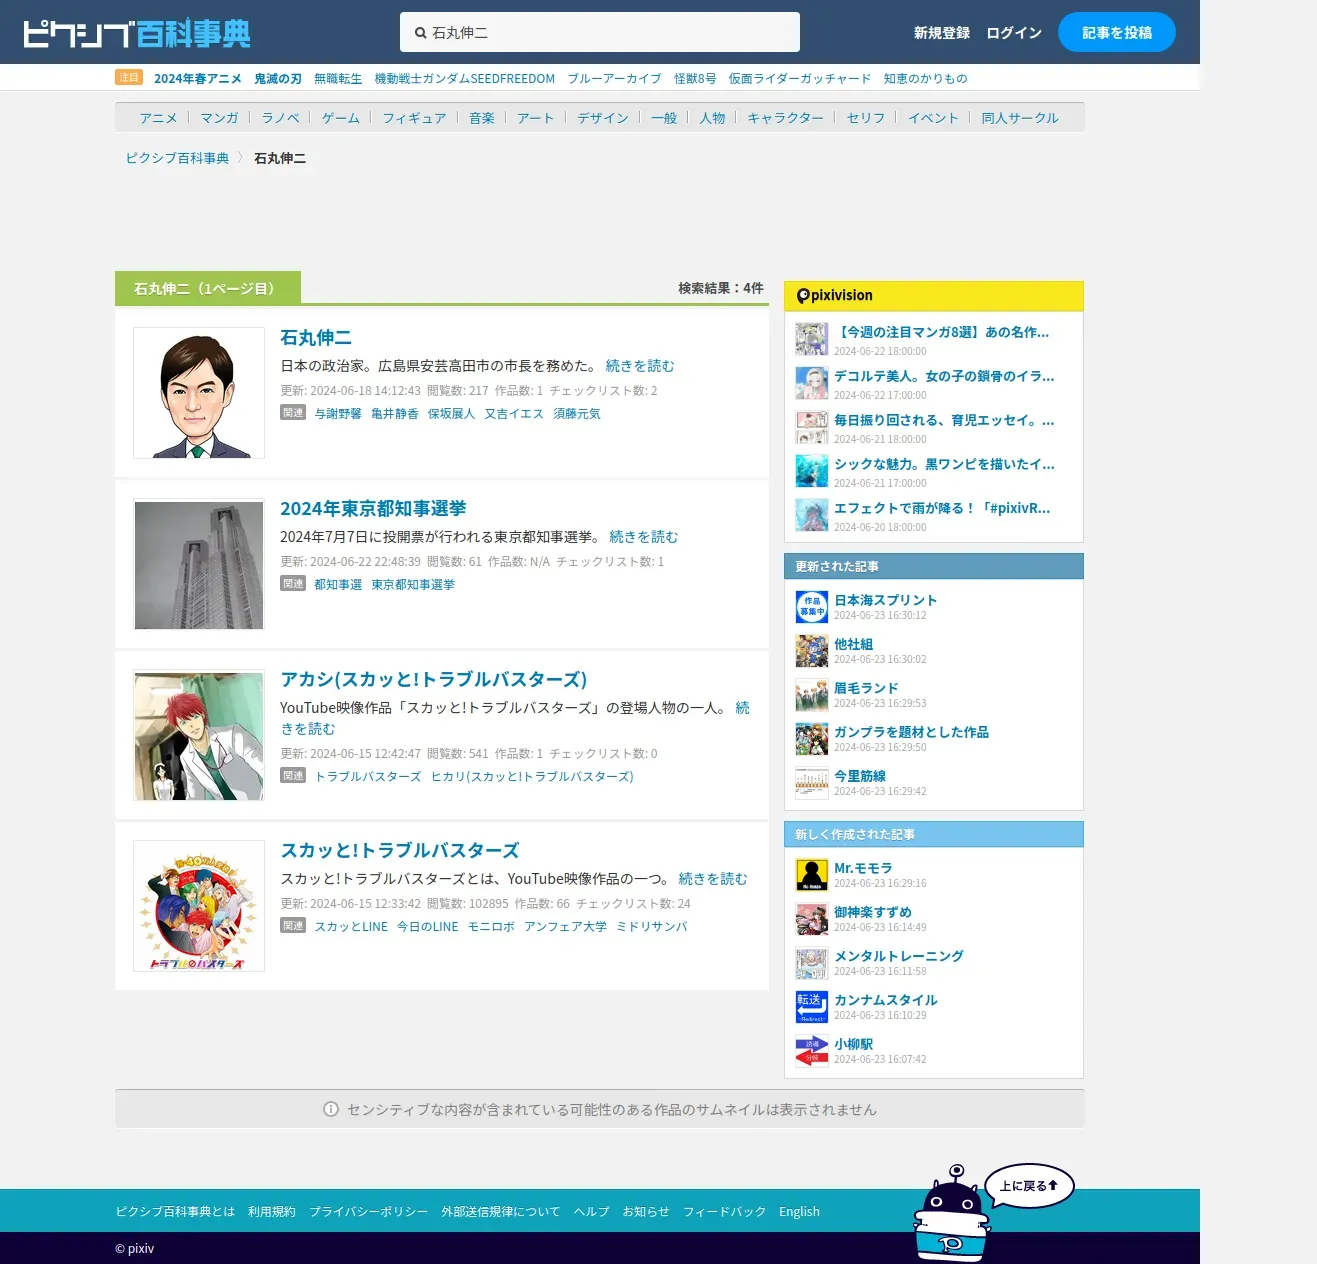Screen dimensions: 1317x1264
Task: Open the イベント category tab
Action: (x=933, y=118)
